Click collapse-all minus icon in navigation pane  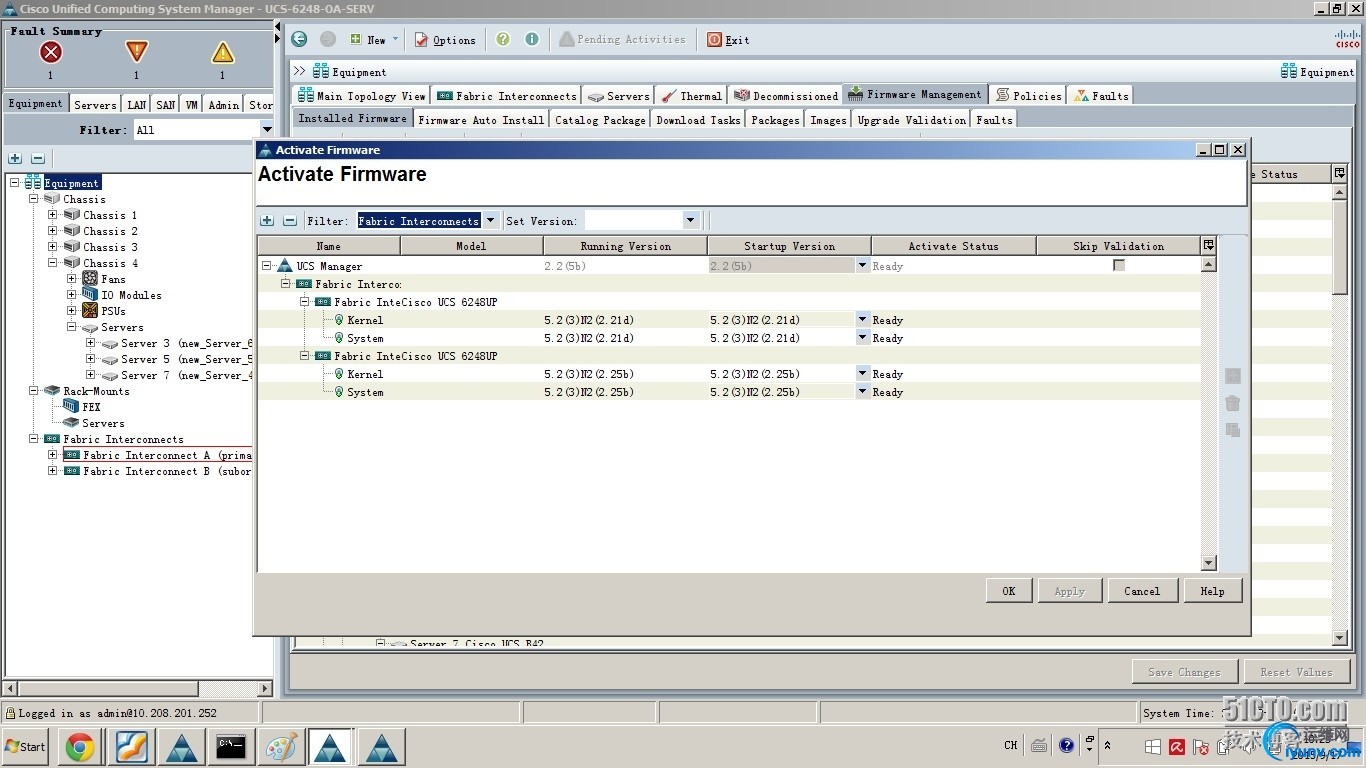click(x=38, y=158)
